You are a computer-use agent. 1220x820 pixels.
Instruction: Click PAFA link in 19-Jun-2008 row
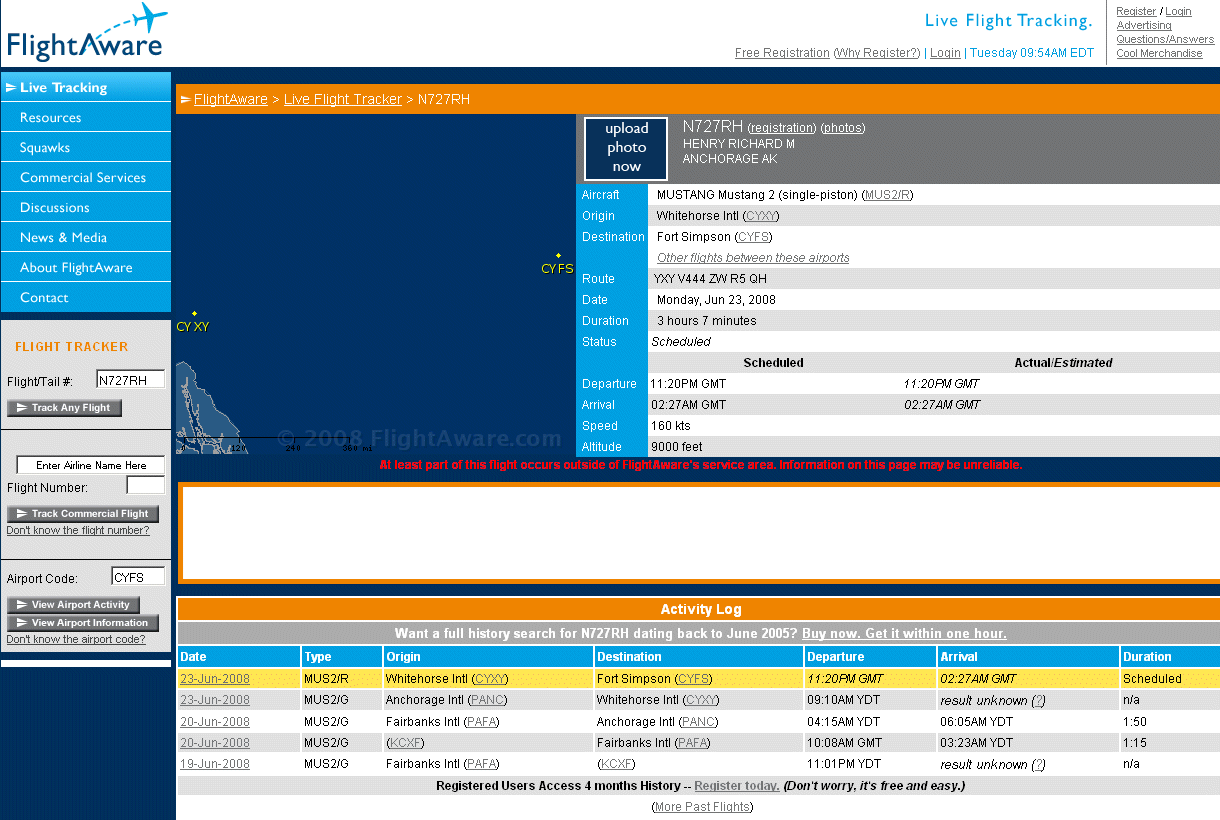pos(483,764)
